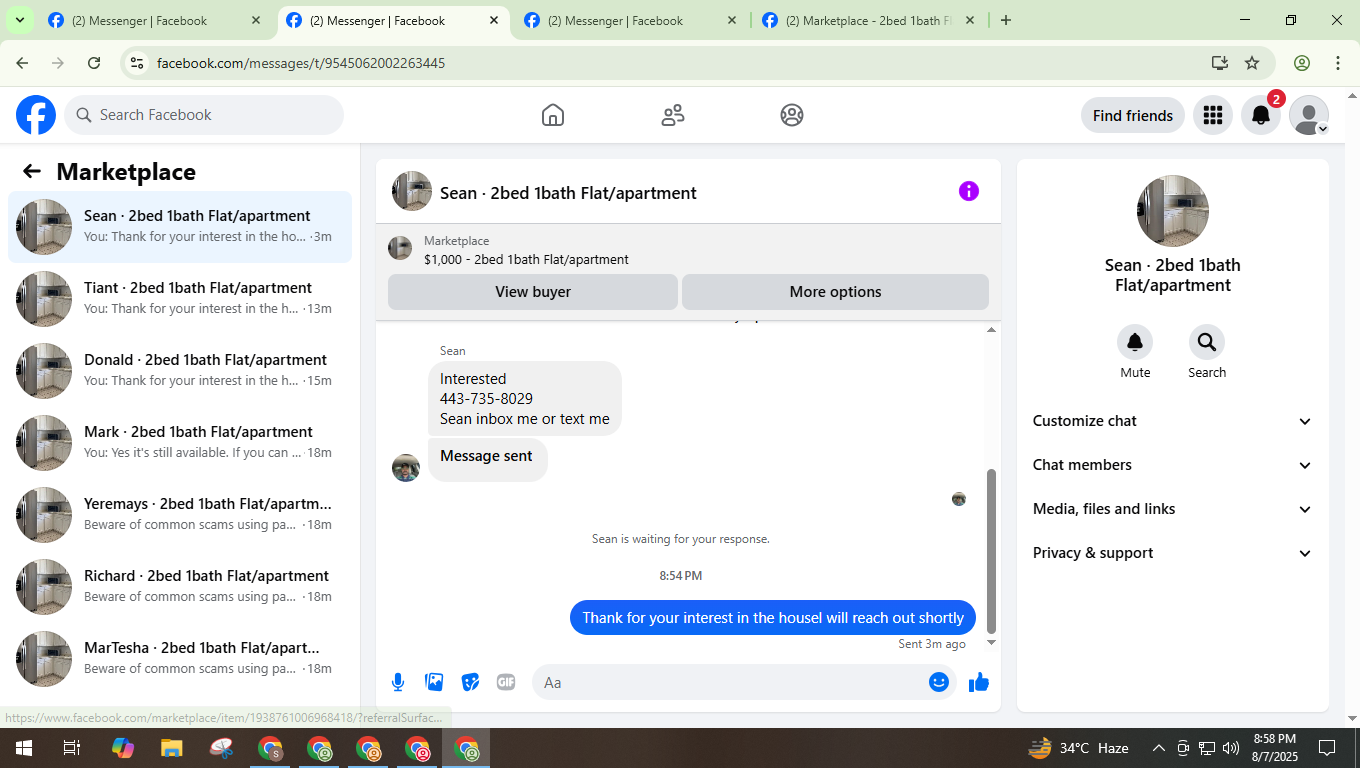Click the browser back arrow
Screen dimensions: 1360x768
click(22, 63)
